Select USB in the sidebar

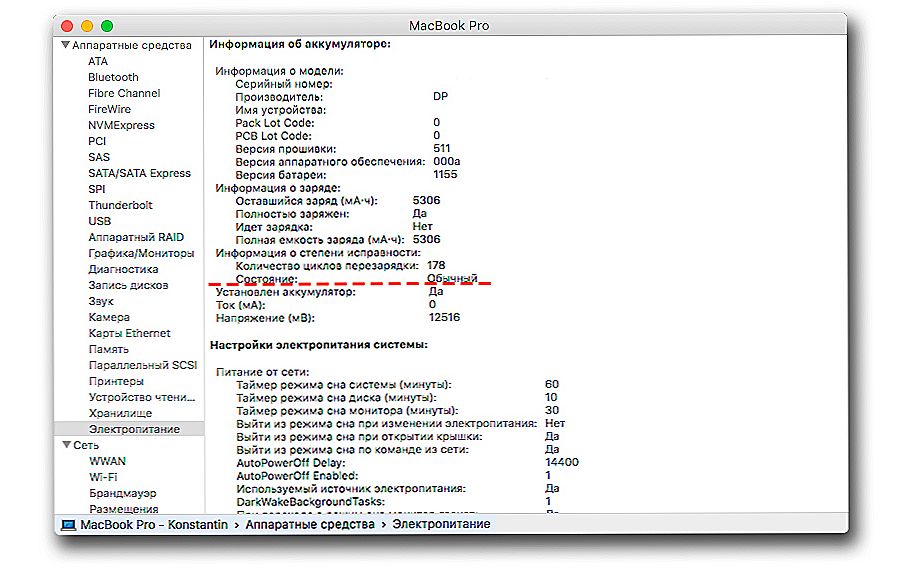pyautogui.click(x=100, y=221)
